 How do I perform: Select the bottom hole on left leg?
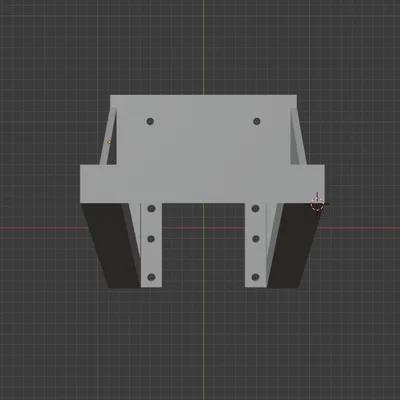(151, 277)
